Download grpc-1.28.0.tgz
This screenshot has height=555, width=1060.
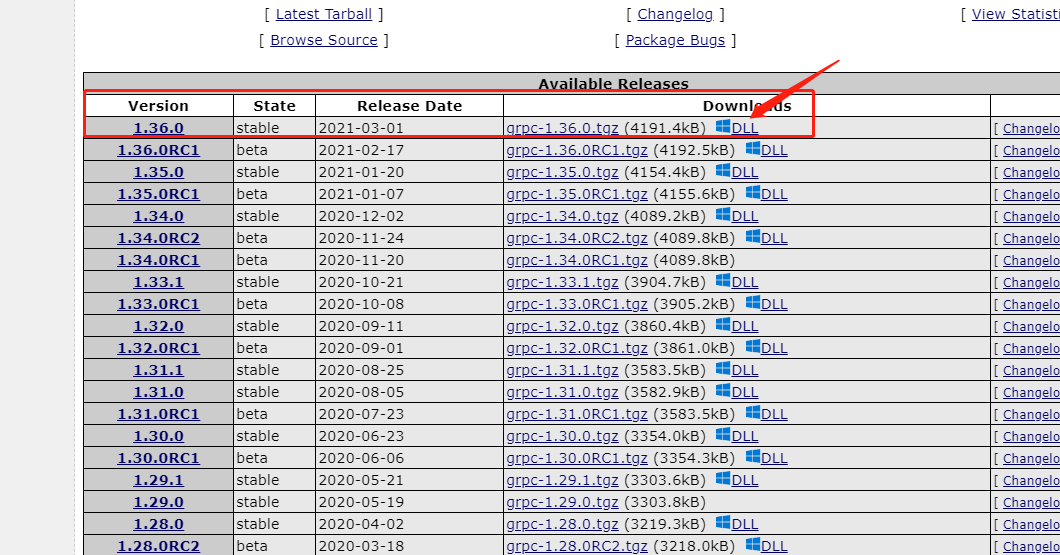click(x=562, y=524)
